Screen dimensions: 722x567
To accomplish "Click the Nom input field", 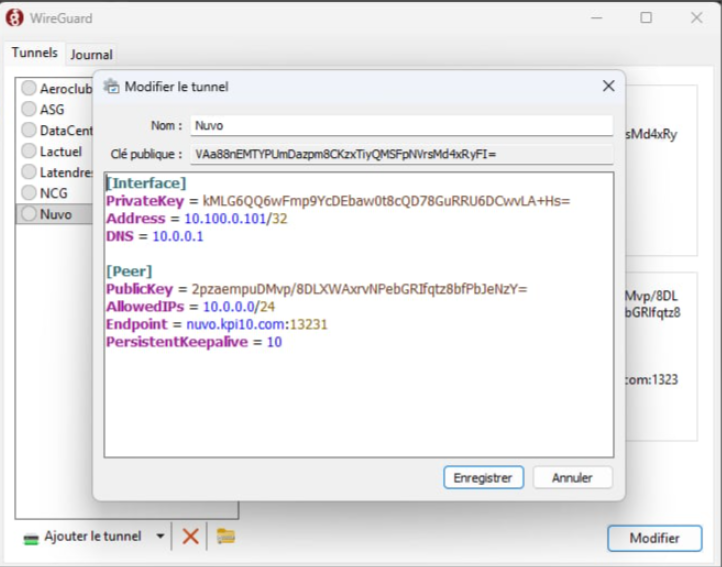I will pyautogui.click(x=401, y=126).
